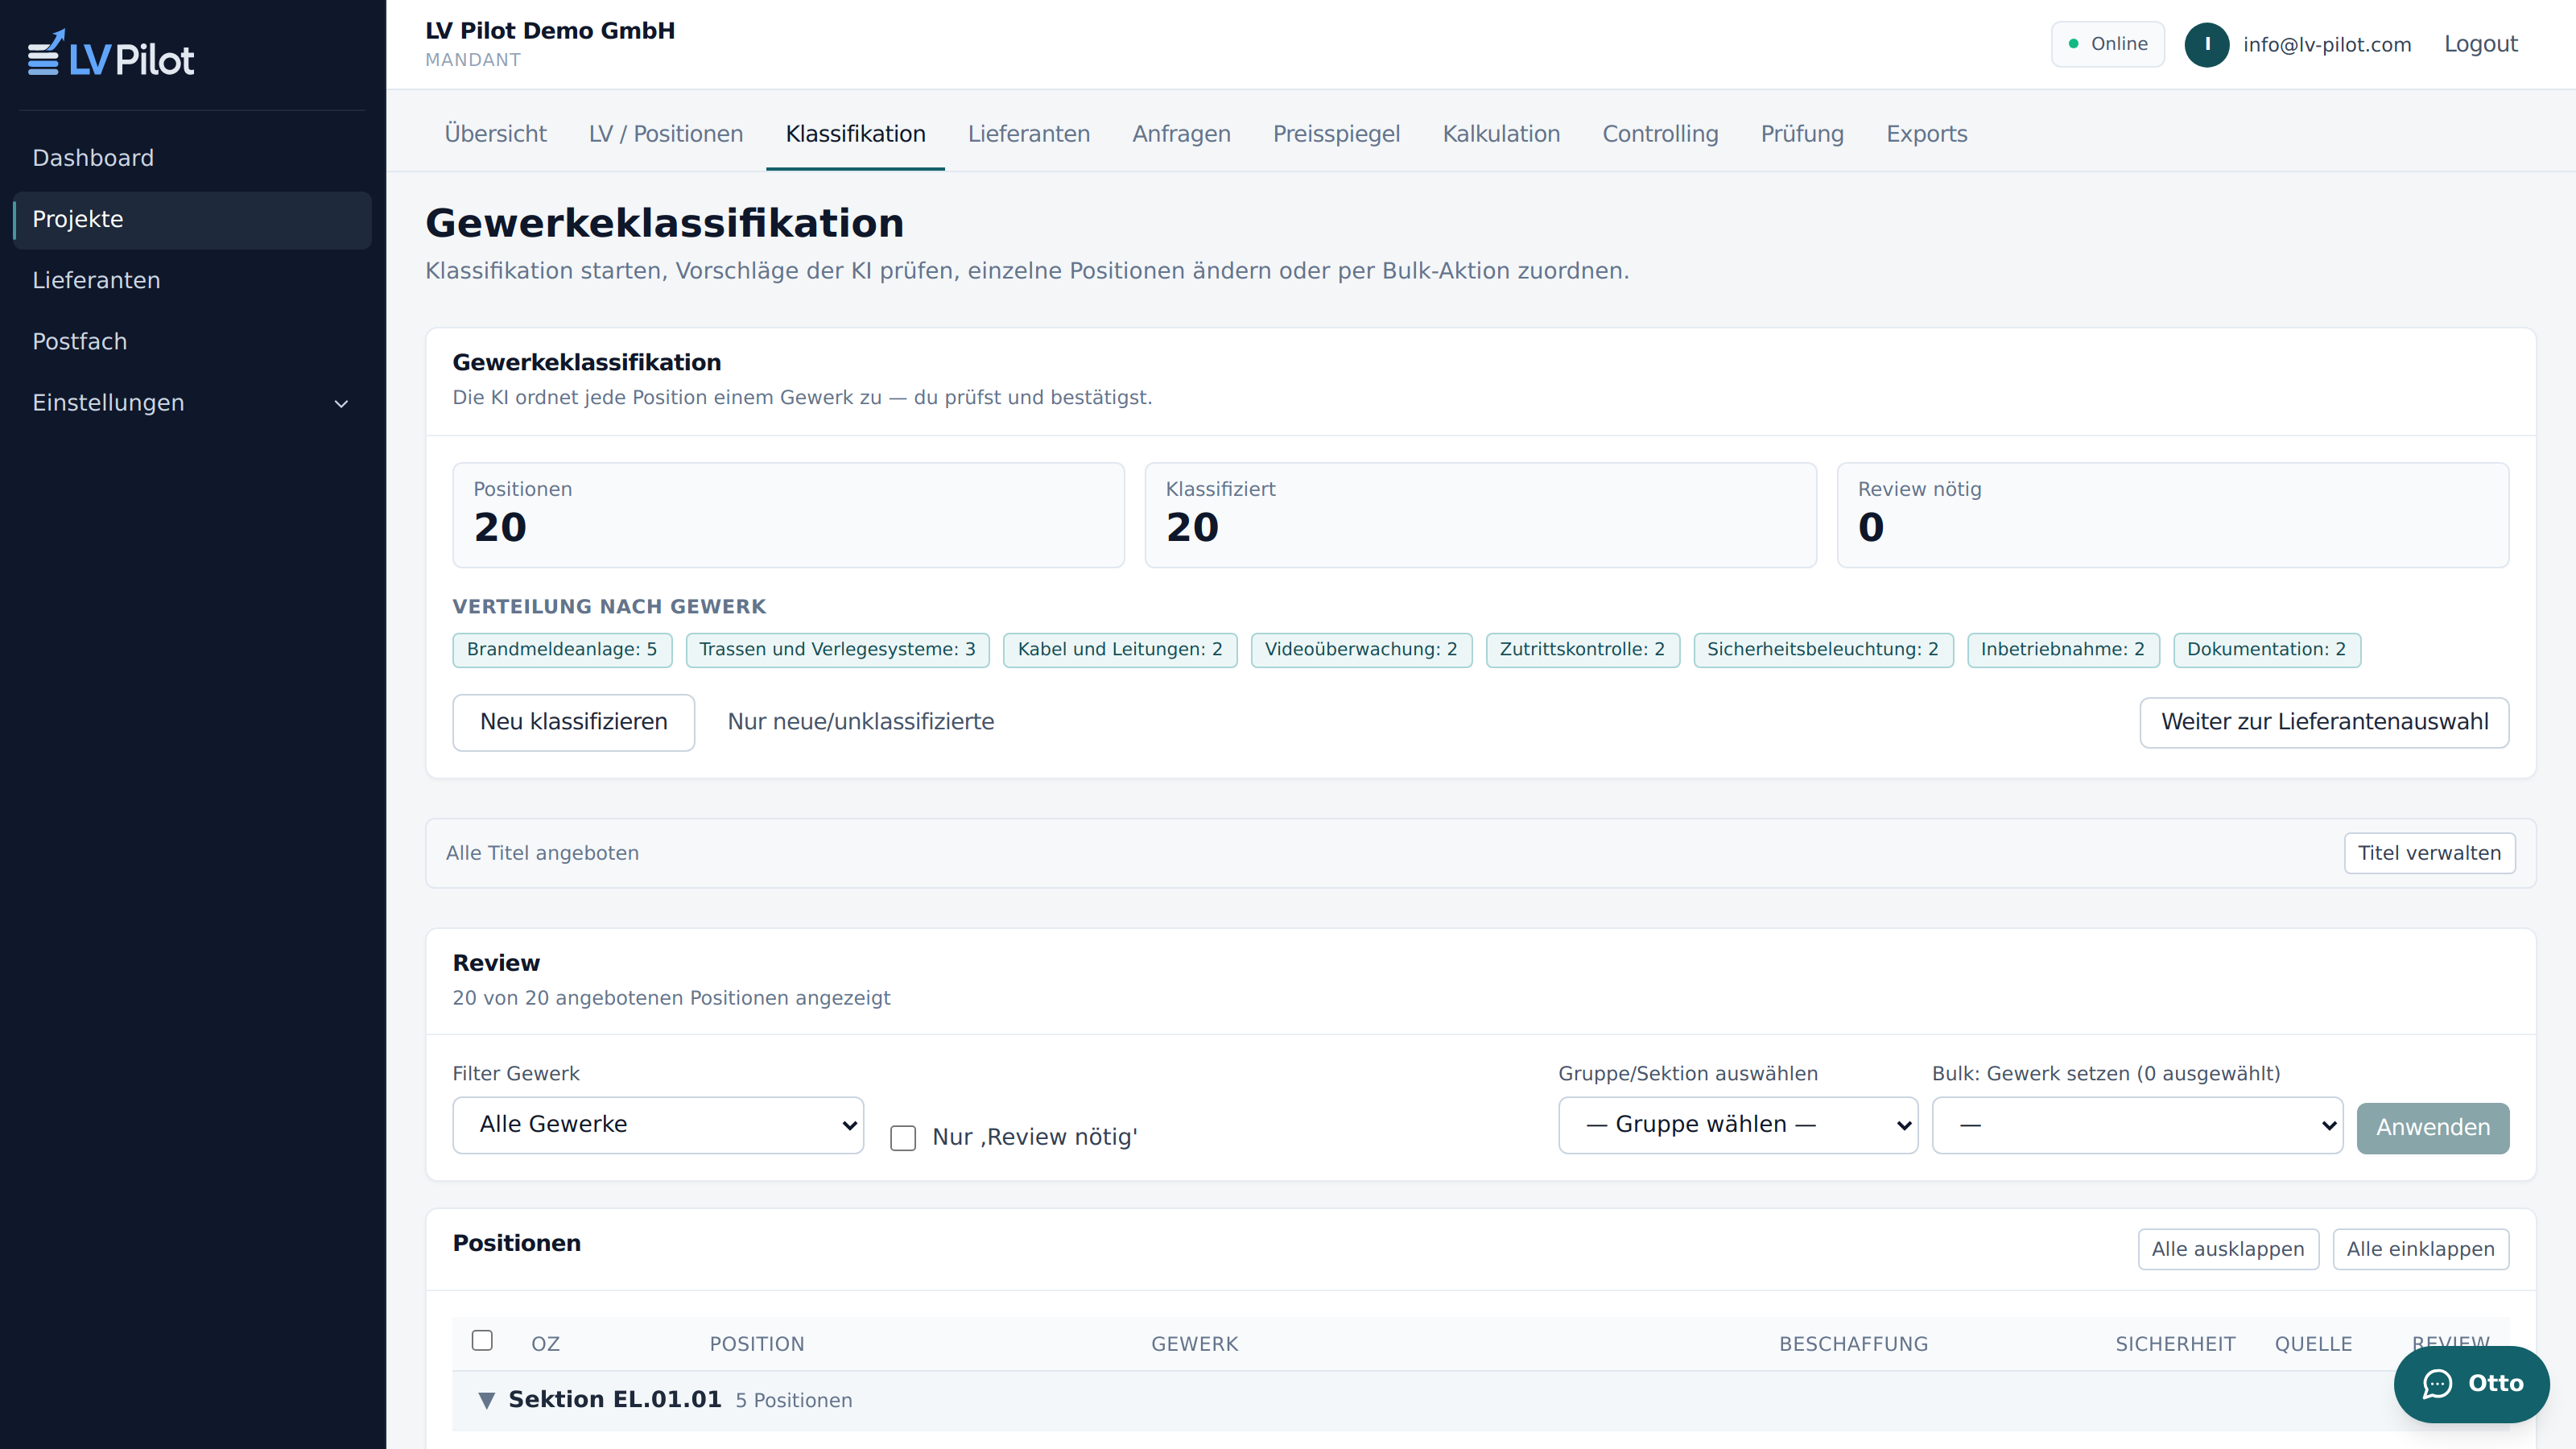Click the QUELLE column header
The height and width of the screenshot is (1449, 2576).
pos(2313,1344)
